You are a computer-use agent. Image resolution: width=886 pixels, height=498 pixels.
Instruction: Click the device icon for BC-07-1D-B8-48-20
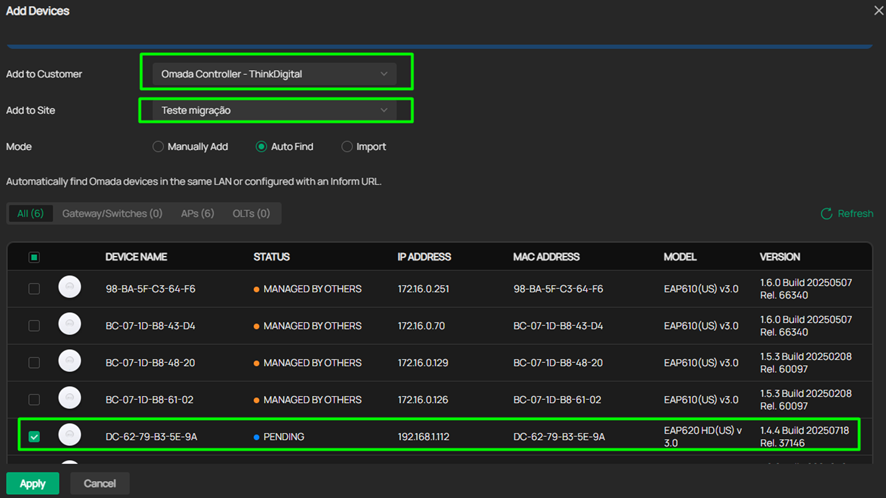[x=69, y=363]
